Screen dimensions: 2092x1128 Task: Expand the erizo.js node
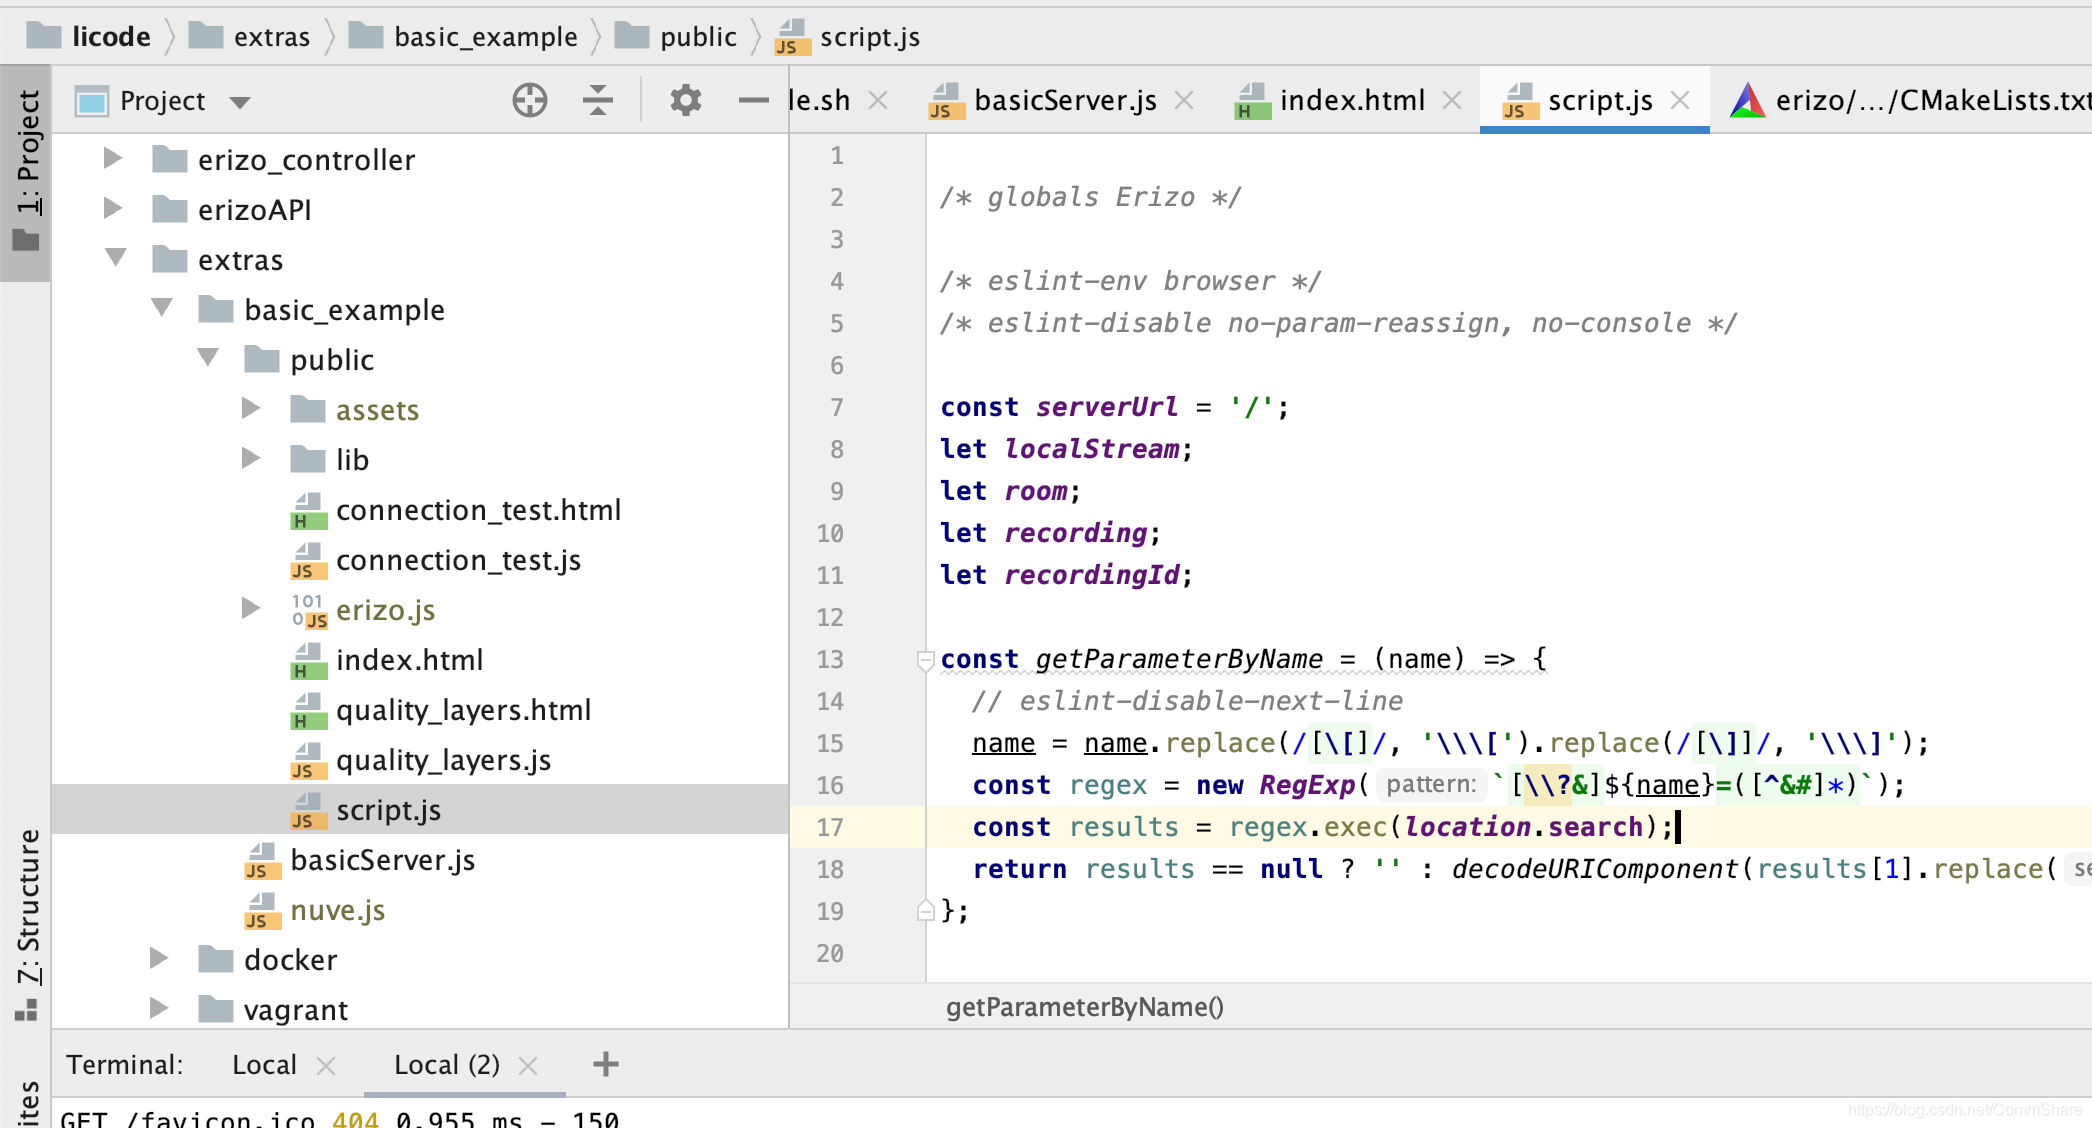[x=251, y=608]
